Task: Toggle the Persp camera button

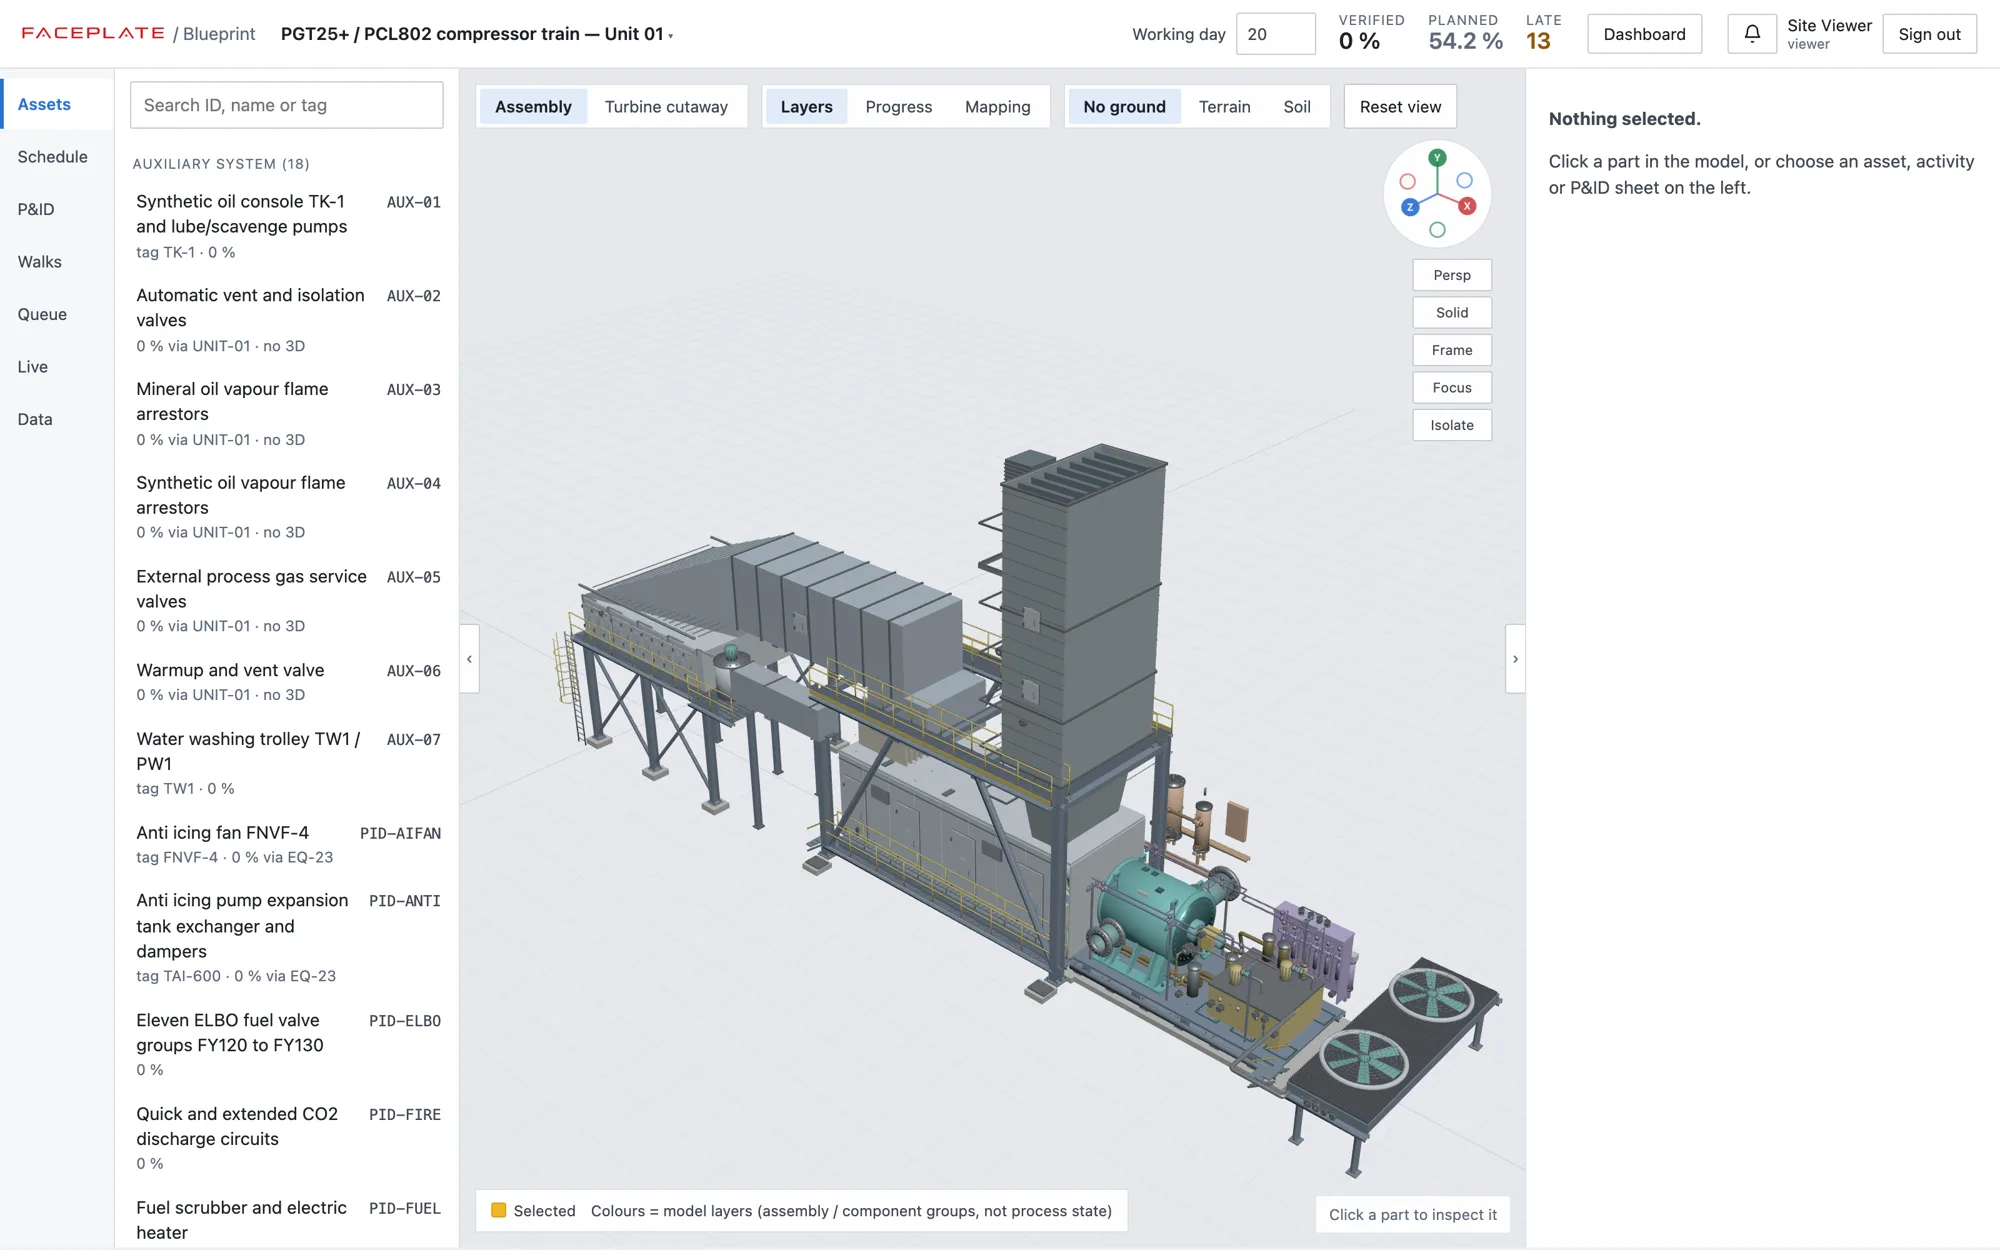Action: pyautogui.click(x=1452, y=275)
